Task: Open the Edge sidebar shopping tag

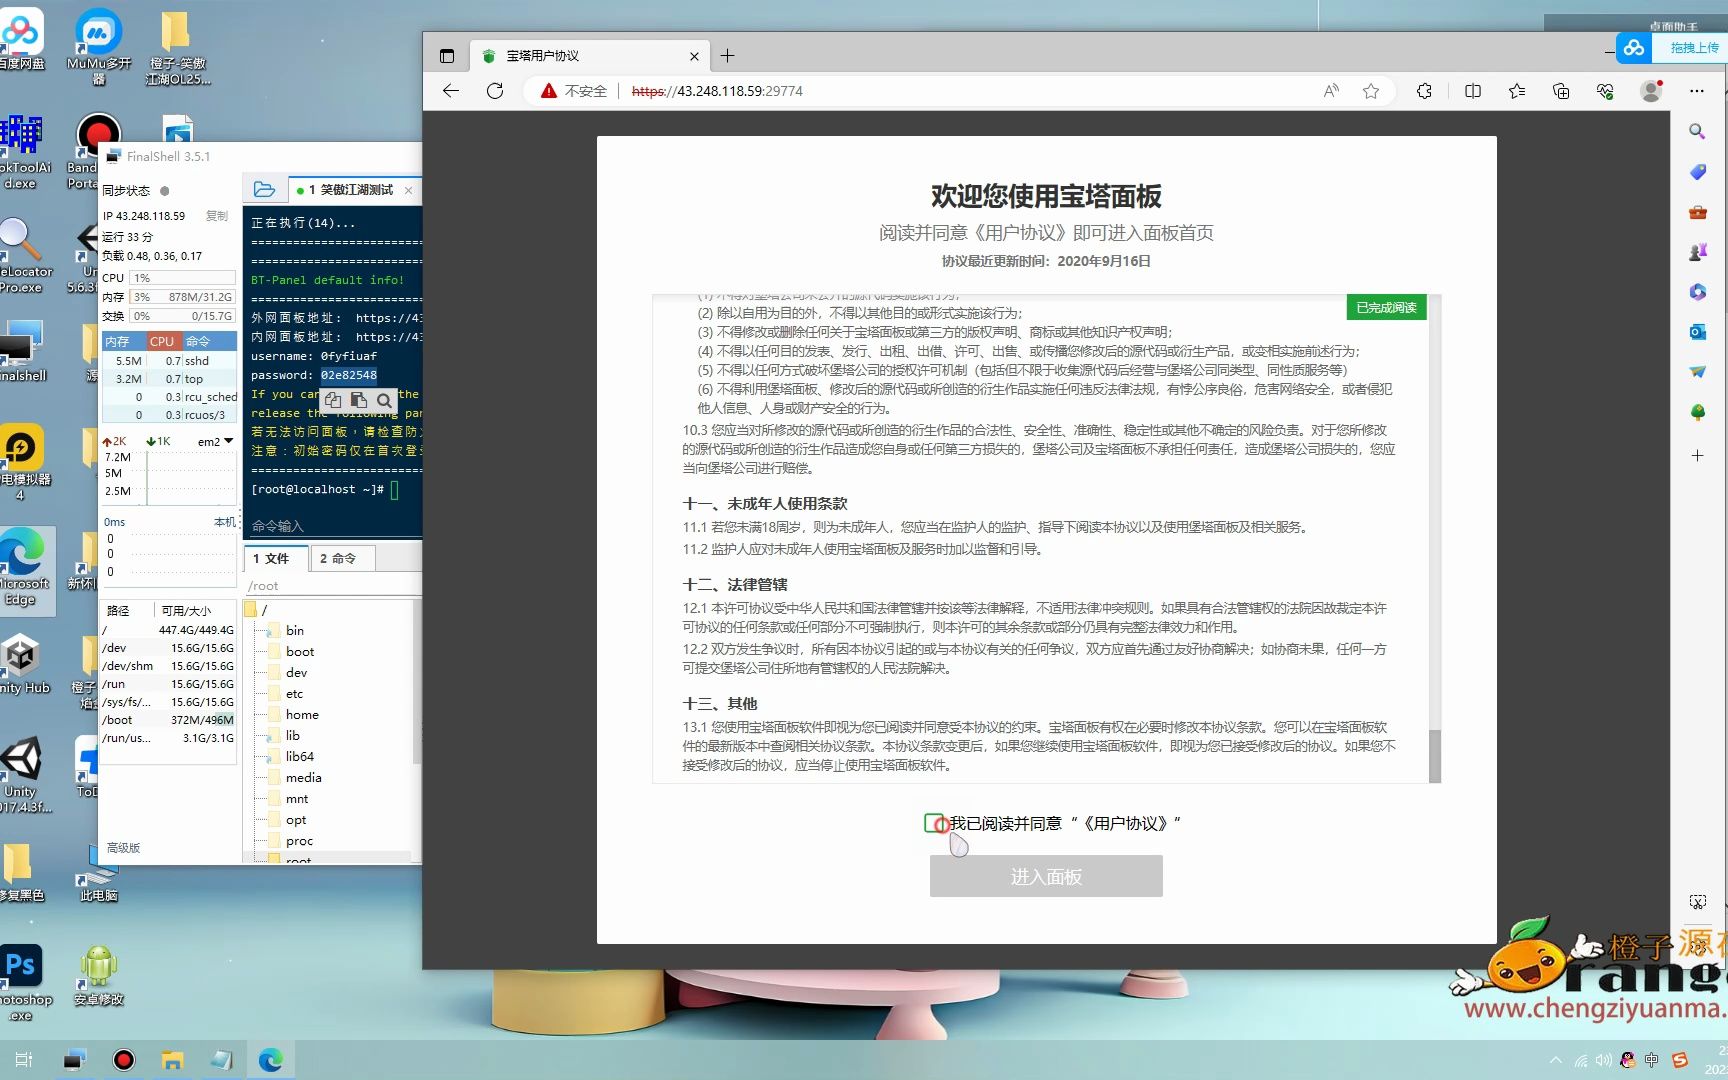Action: (x=1697, y=172)
